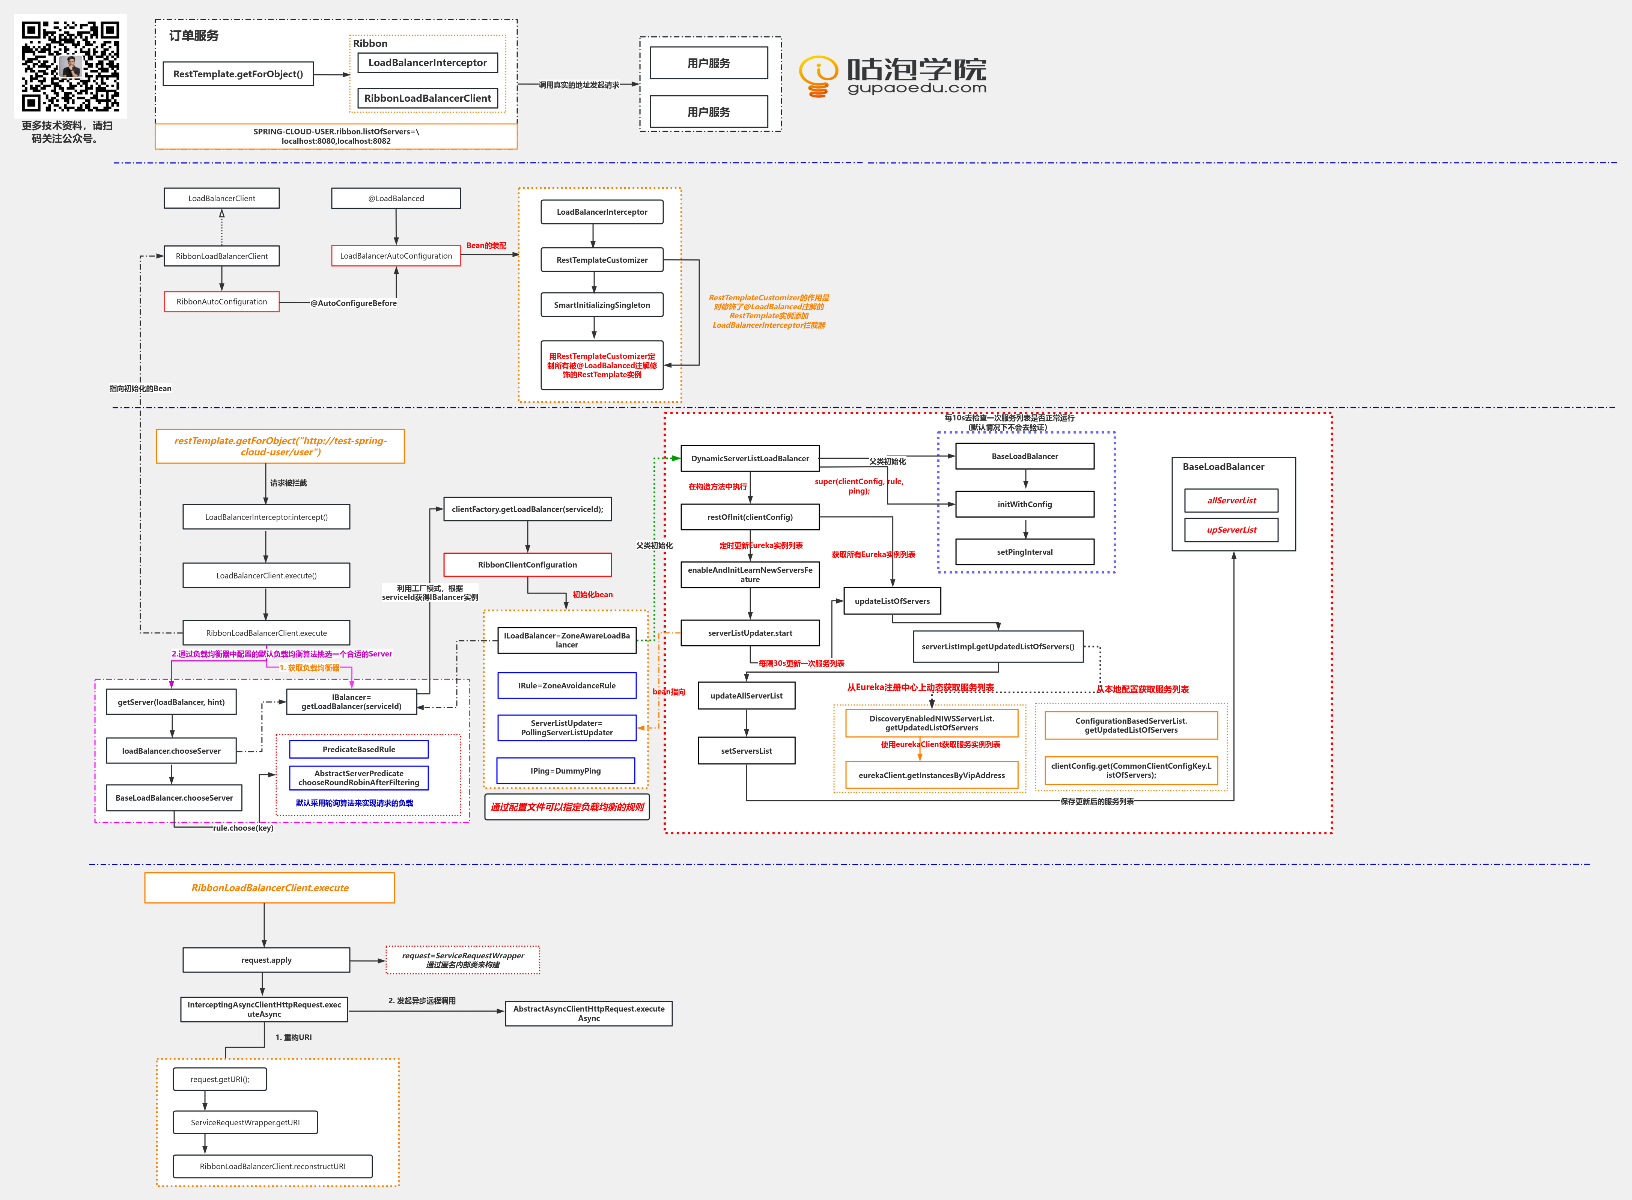Select the request.apply node
1632x1200 pixels.
[265, 960]
